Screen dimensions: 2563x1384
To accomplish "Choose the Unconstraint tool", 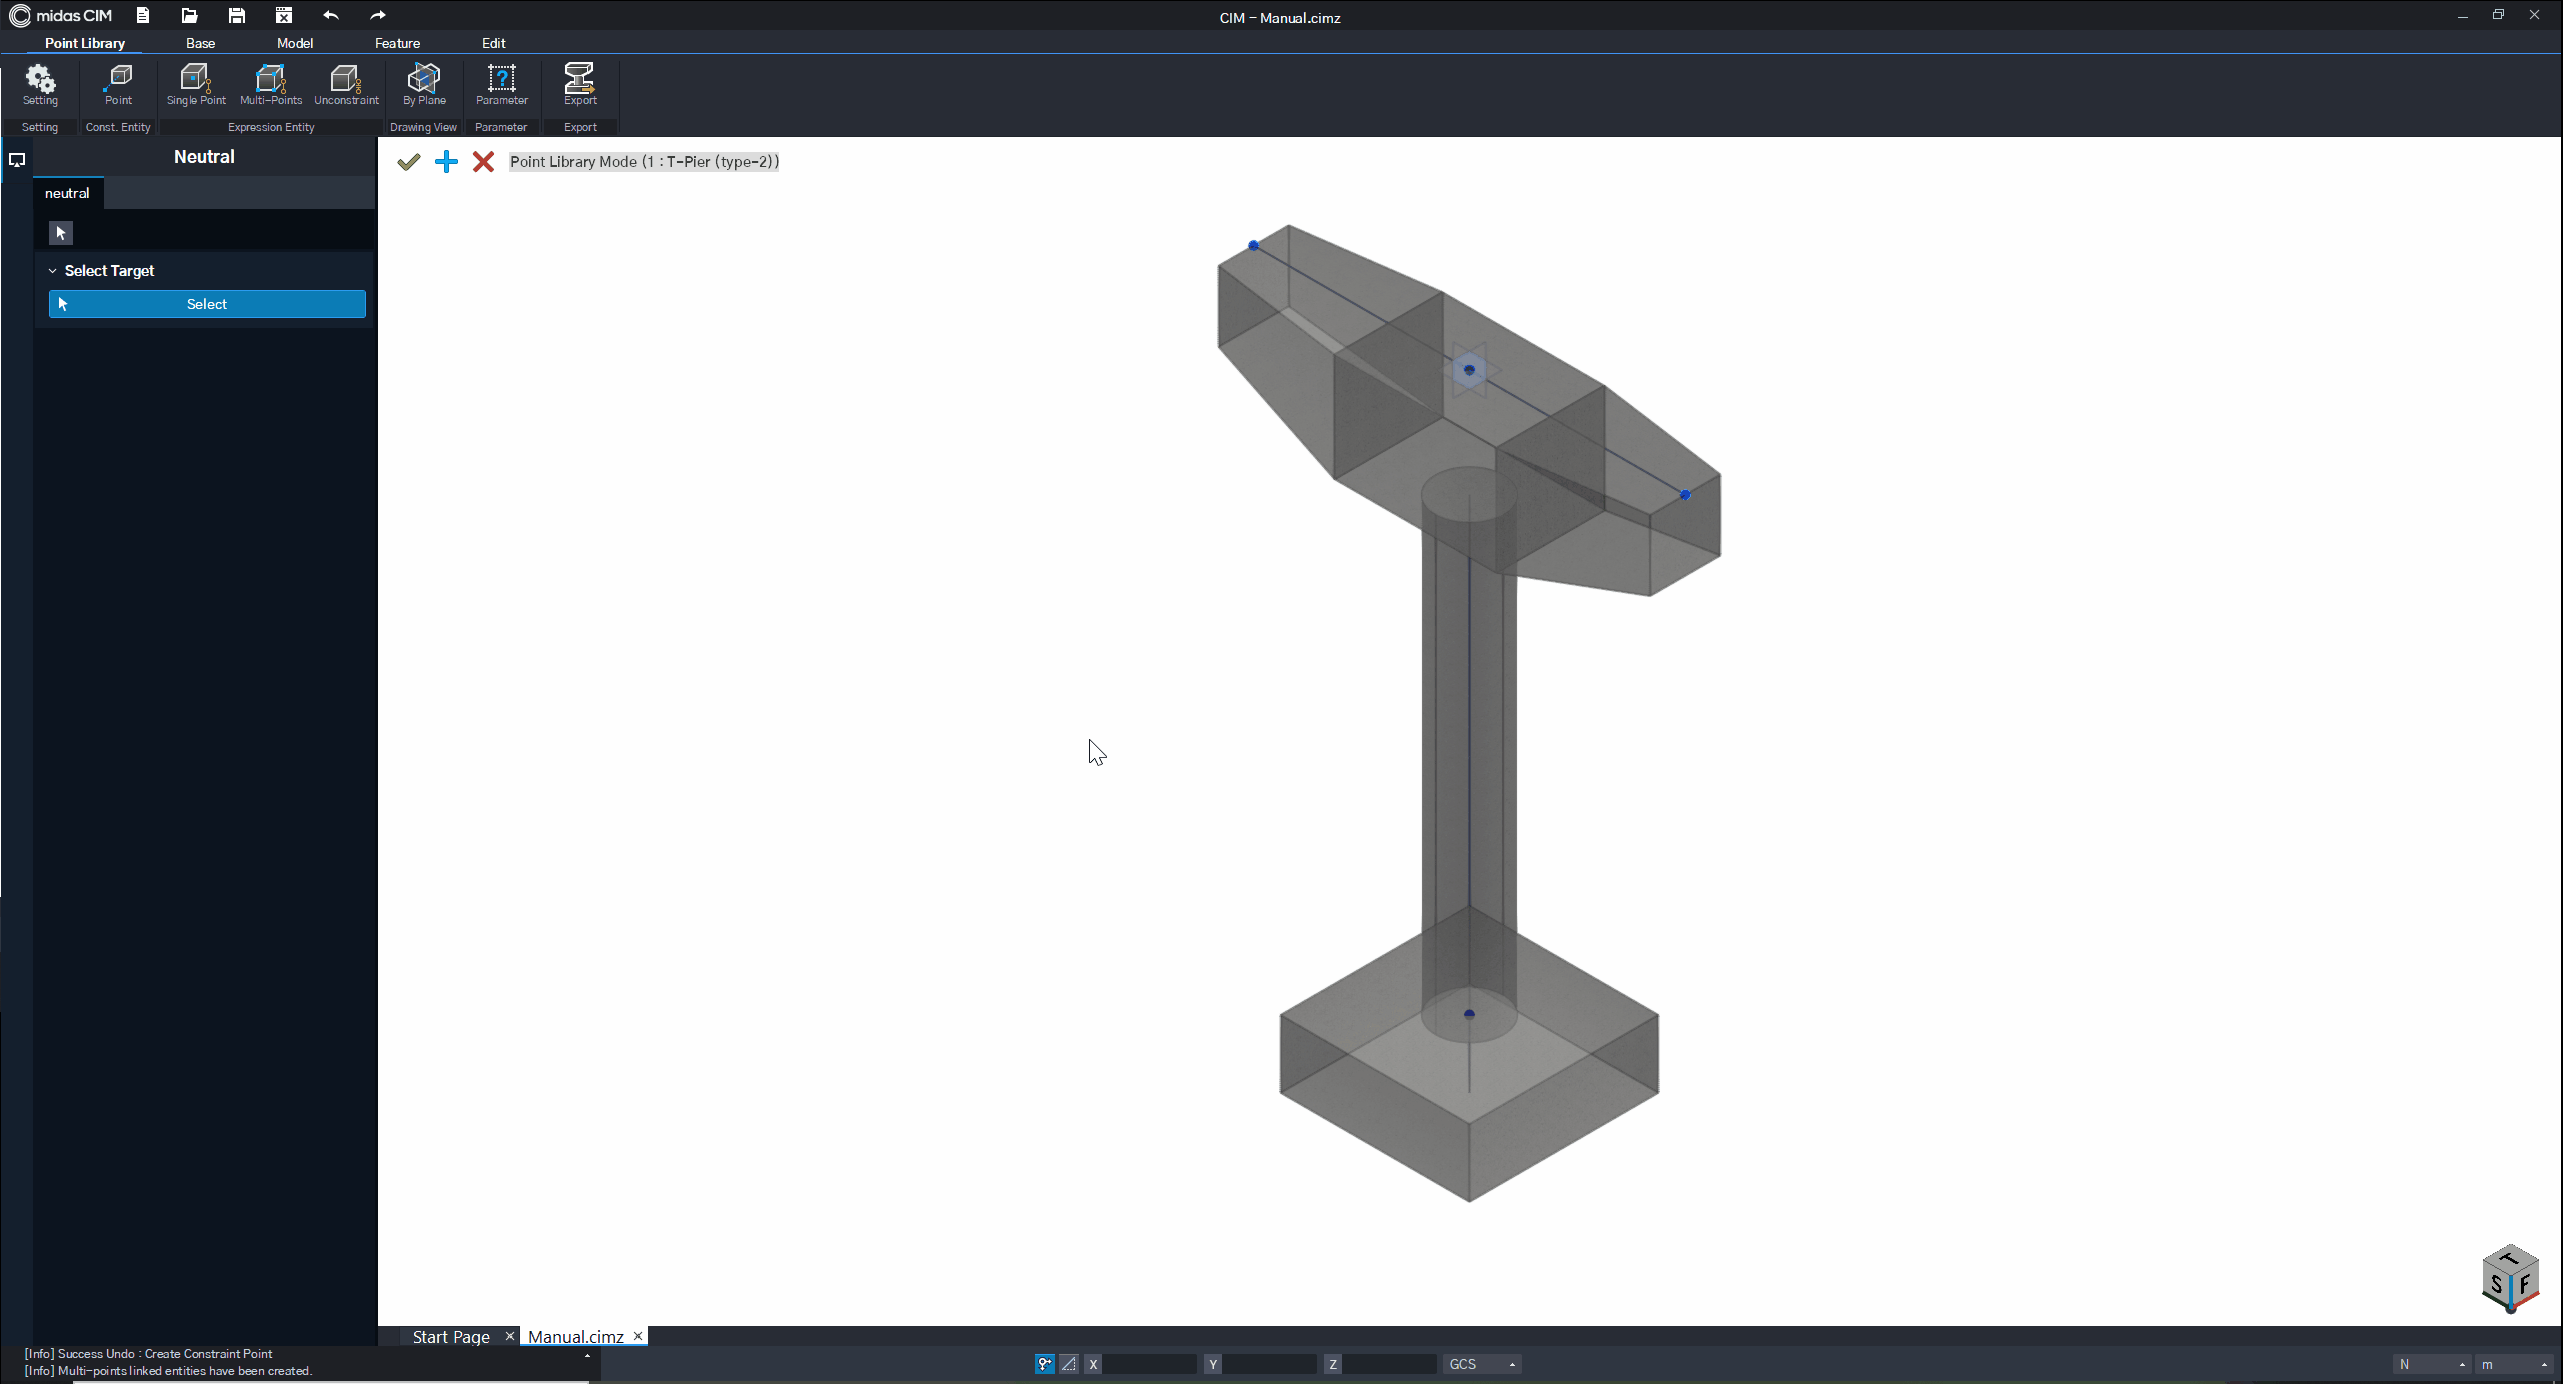I will pos(346,85).
